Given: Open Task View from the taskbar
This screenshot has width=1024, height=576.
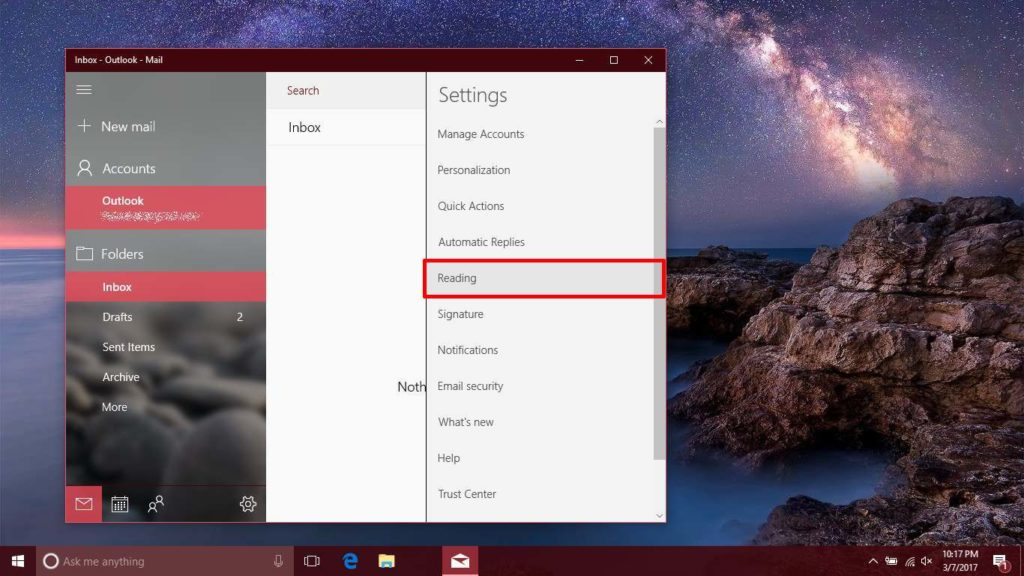Looking at the screenshot, I should (x=311, y=560).
